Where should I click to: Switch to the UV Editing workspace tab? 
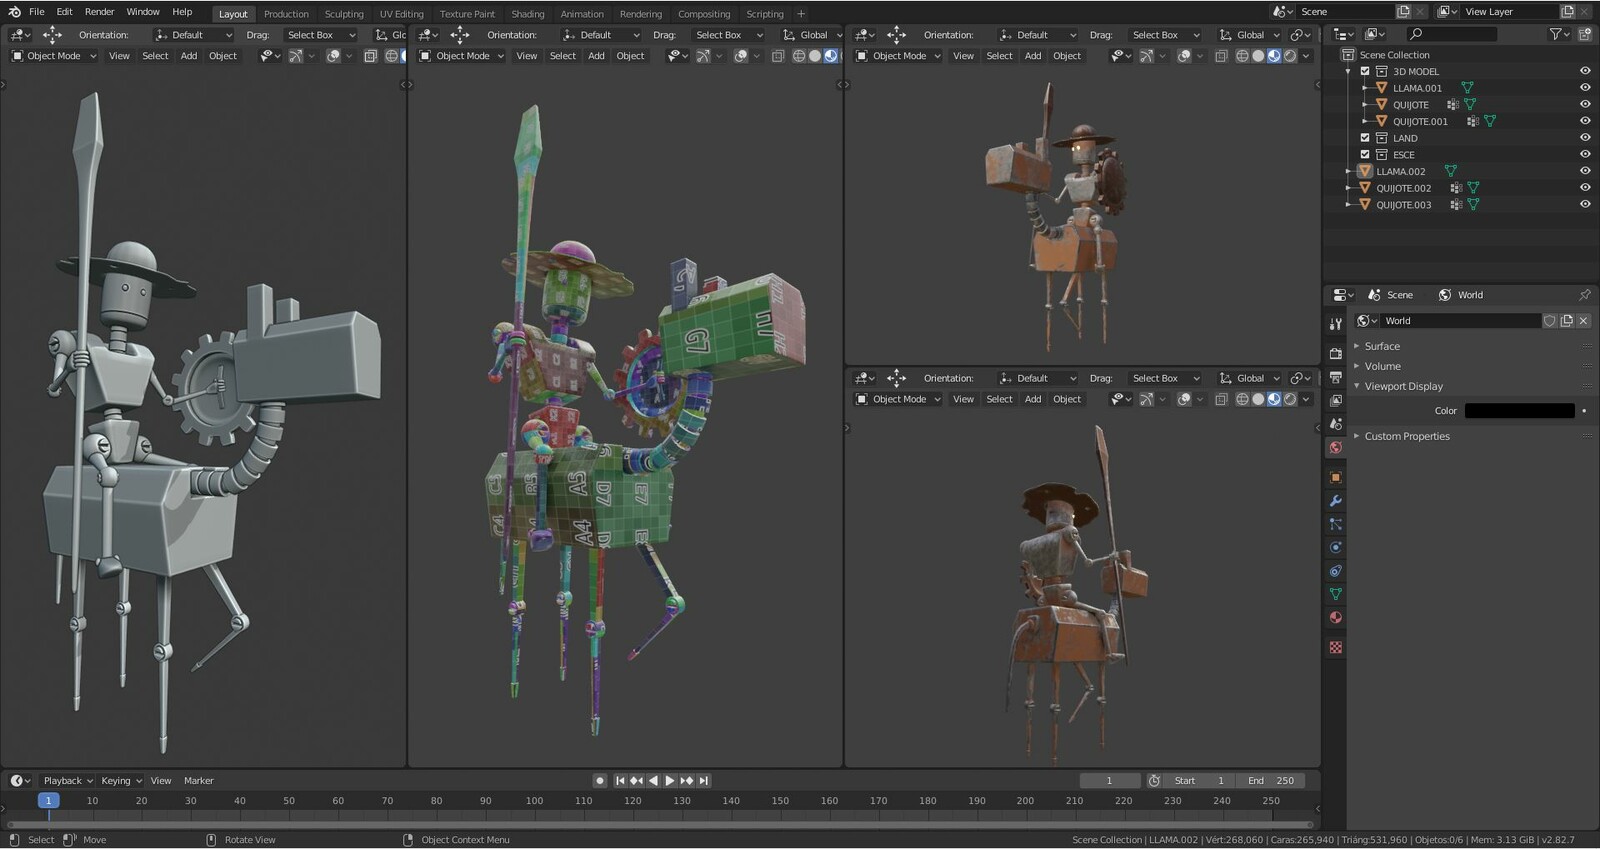tap(401, 14)
